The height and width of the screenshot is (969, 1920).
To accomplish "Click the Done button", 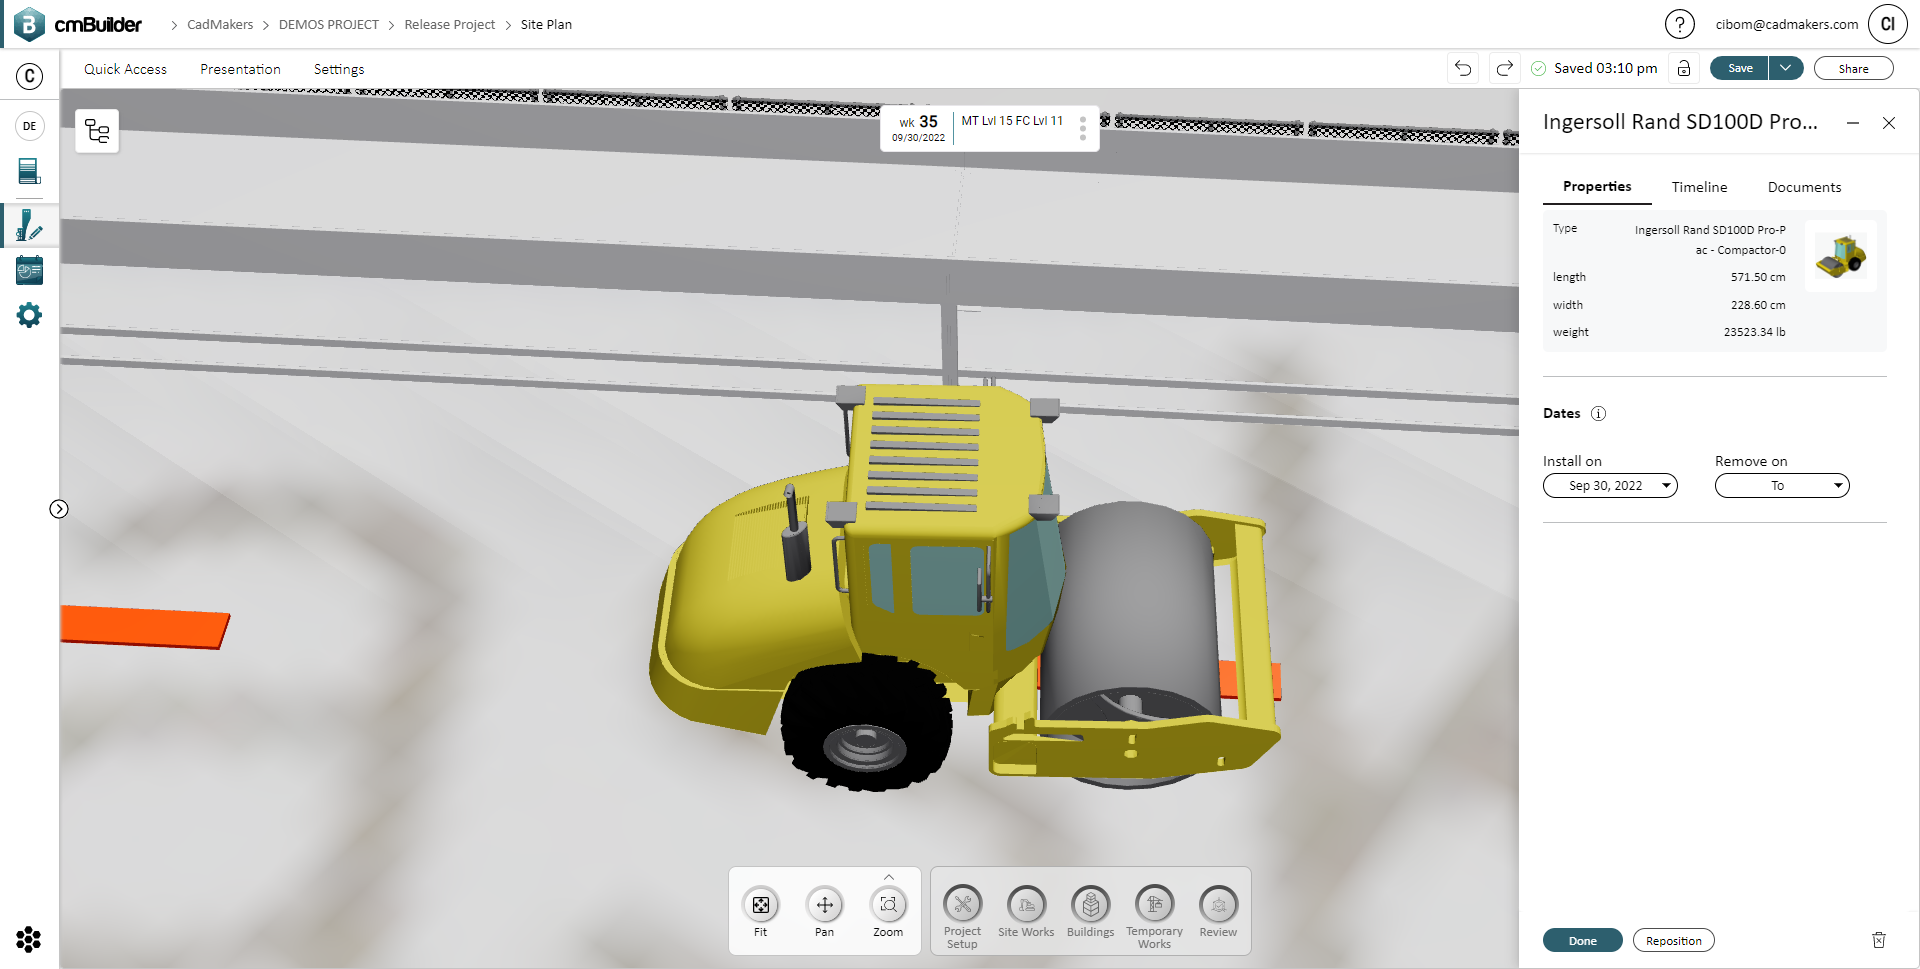I will coord(1582,940).
